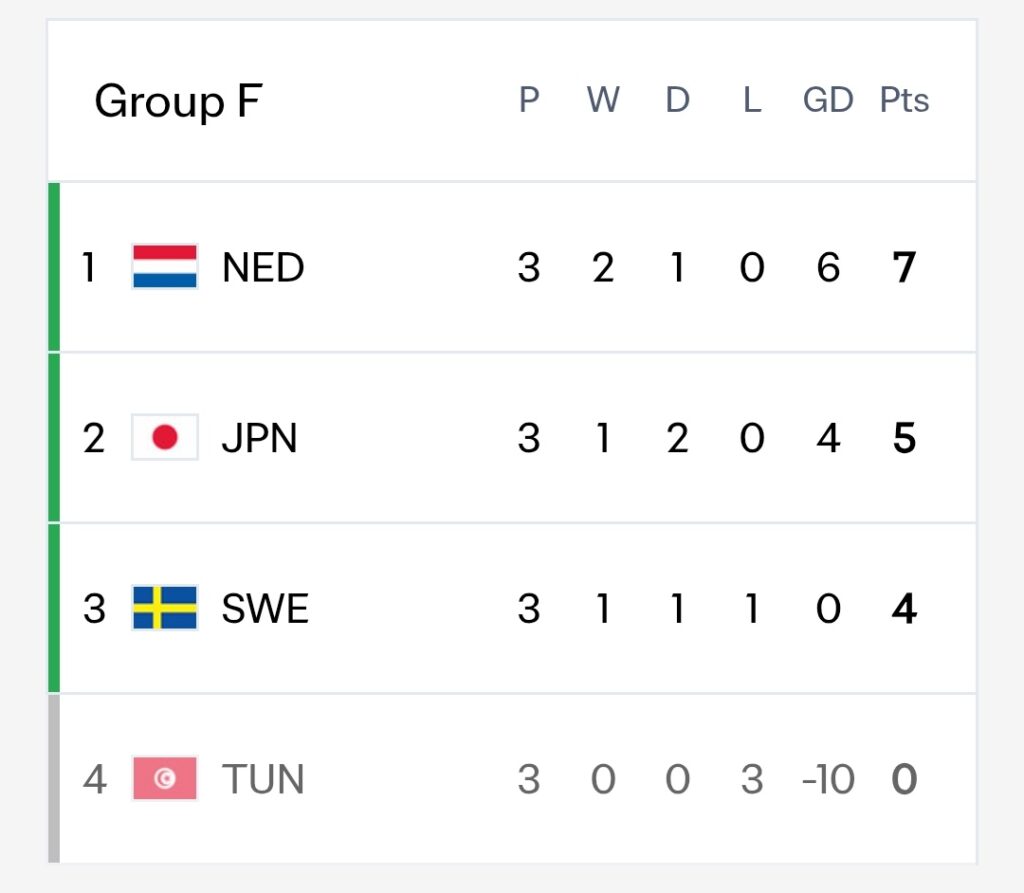
Task: Click Sweden's 4 points value
Action: pyautogui.click(x=904, y=608)
